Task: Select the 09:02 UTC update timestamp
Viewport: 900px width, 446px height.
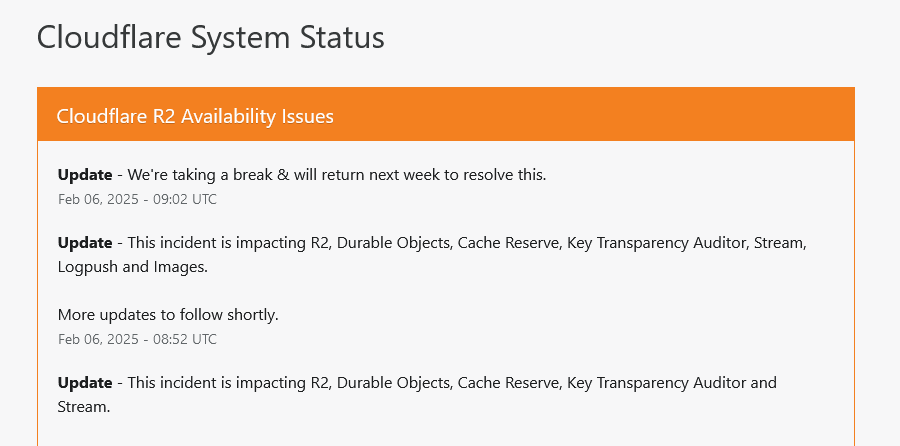Action: tap(137, 199)
